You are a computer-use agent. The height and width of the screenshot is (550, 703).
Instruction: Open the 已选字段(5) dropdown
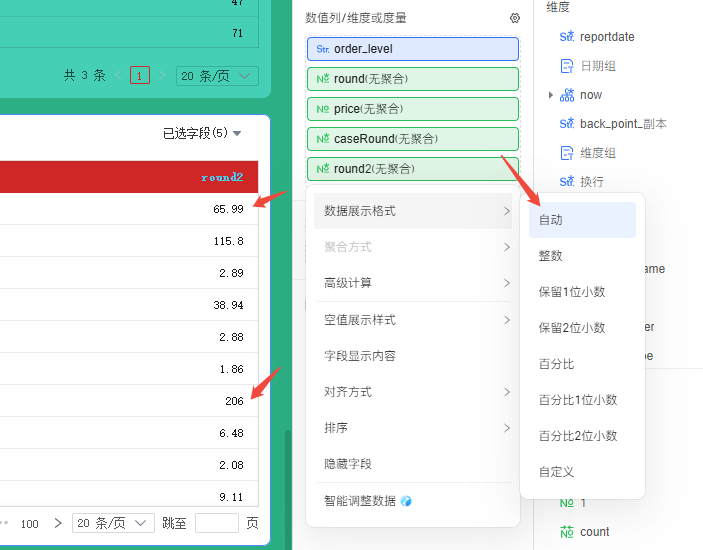click(x=202, y=133)
